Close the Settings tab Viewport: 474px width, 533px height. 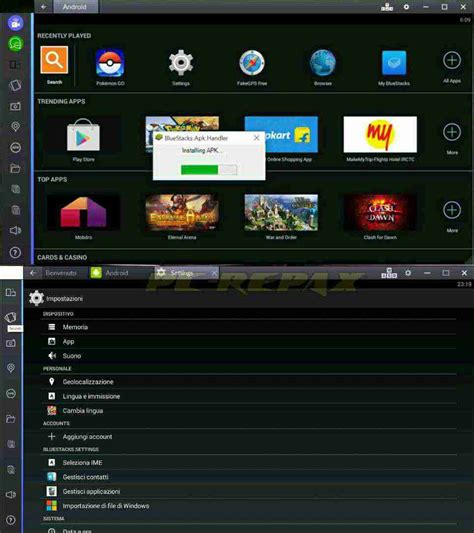click(x=214, y=273)
